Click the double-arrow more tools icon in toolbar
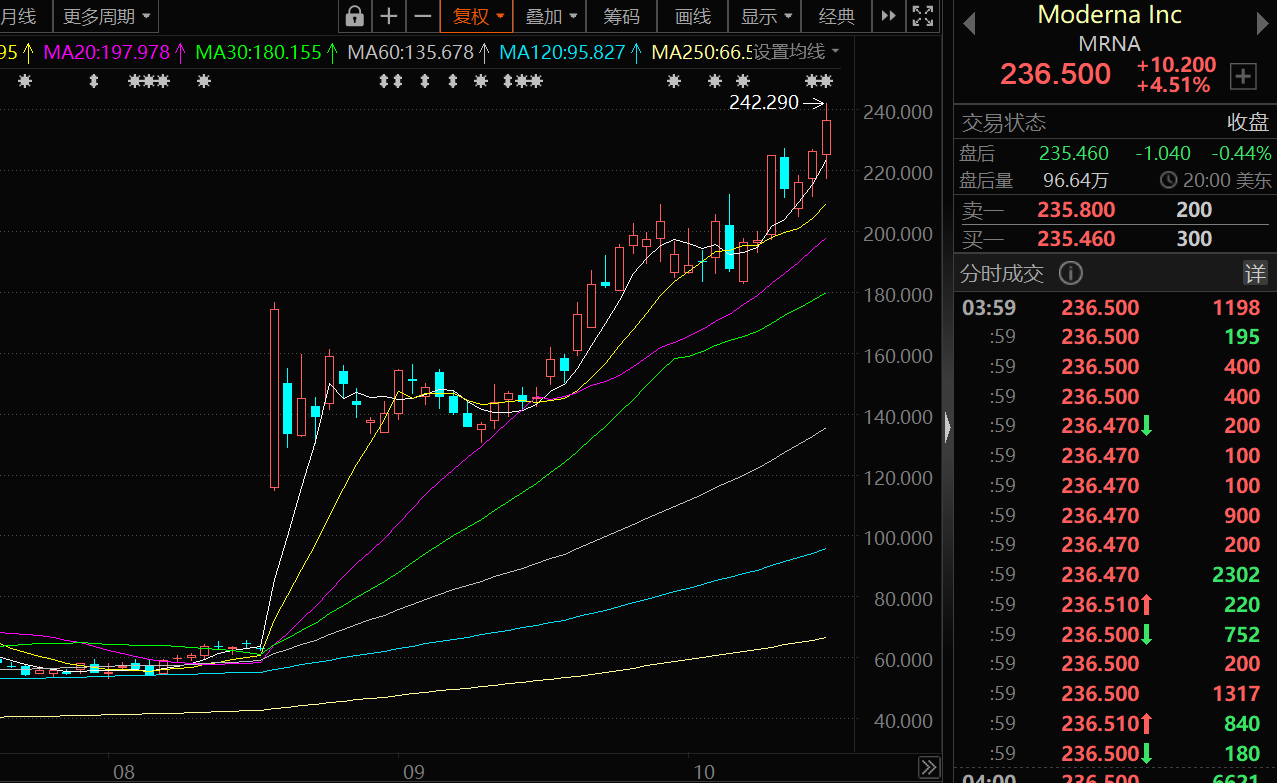 pyautogui.click(x=888, y=16)
